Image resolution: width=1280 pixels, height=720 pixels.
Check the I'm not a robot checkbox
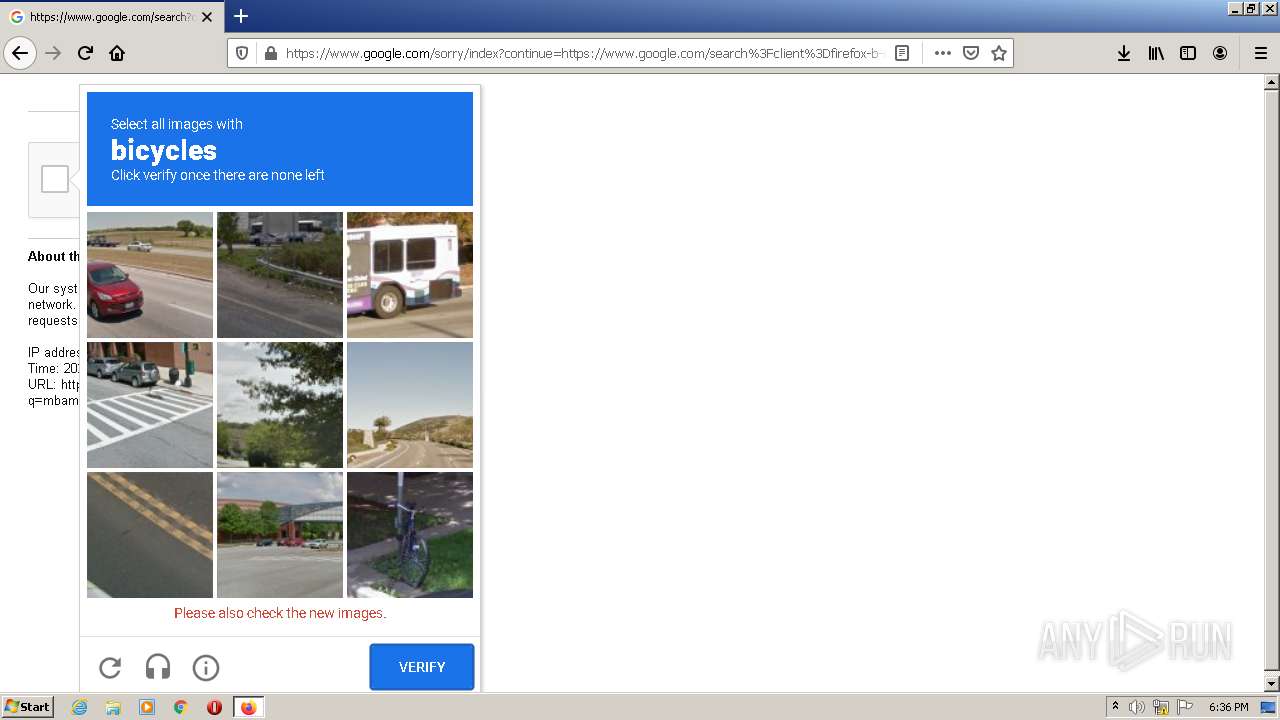pos(55,179)
